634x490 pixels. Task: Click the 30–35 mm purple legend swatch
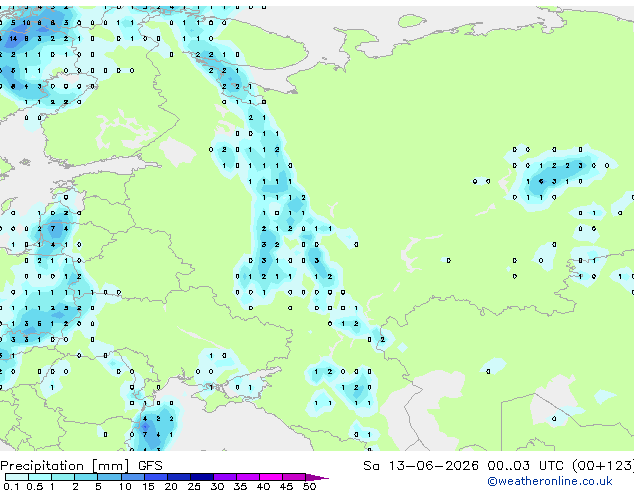225,477
